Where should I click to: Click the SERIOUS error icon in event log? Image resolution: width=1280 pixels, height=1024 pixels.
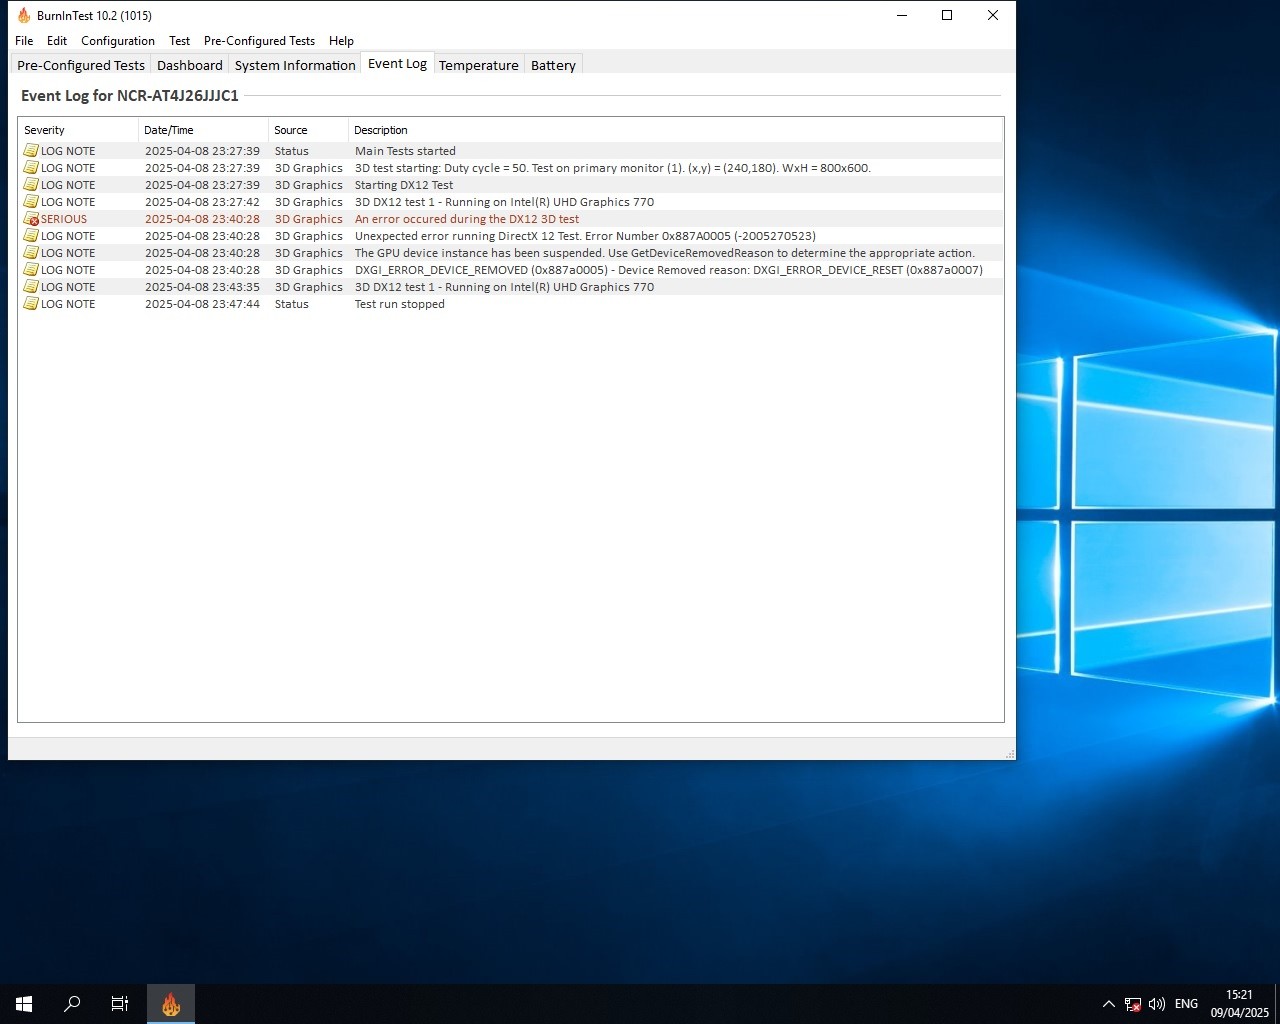tap(31, 219)
